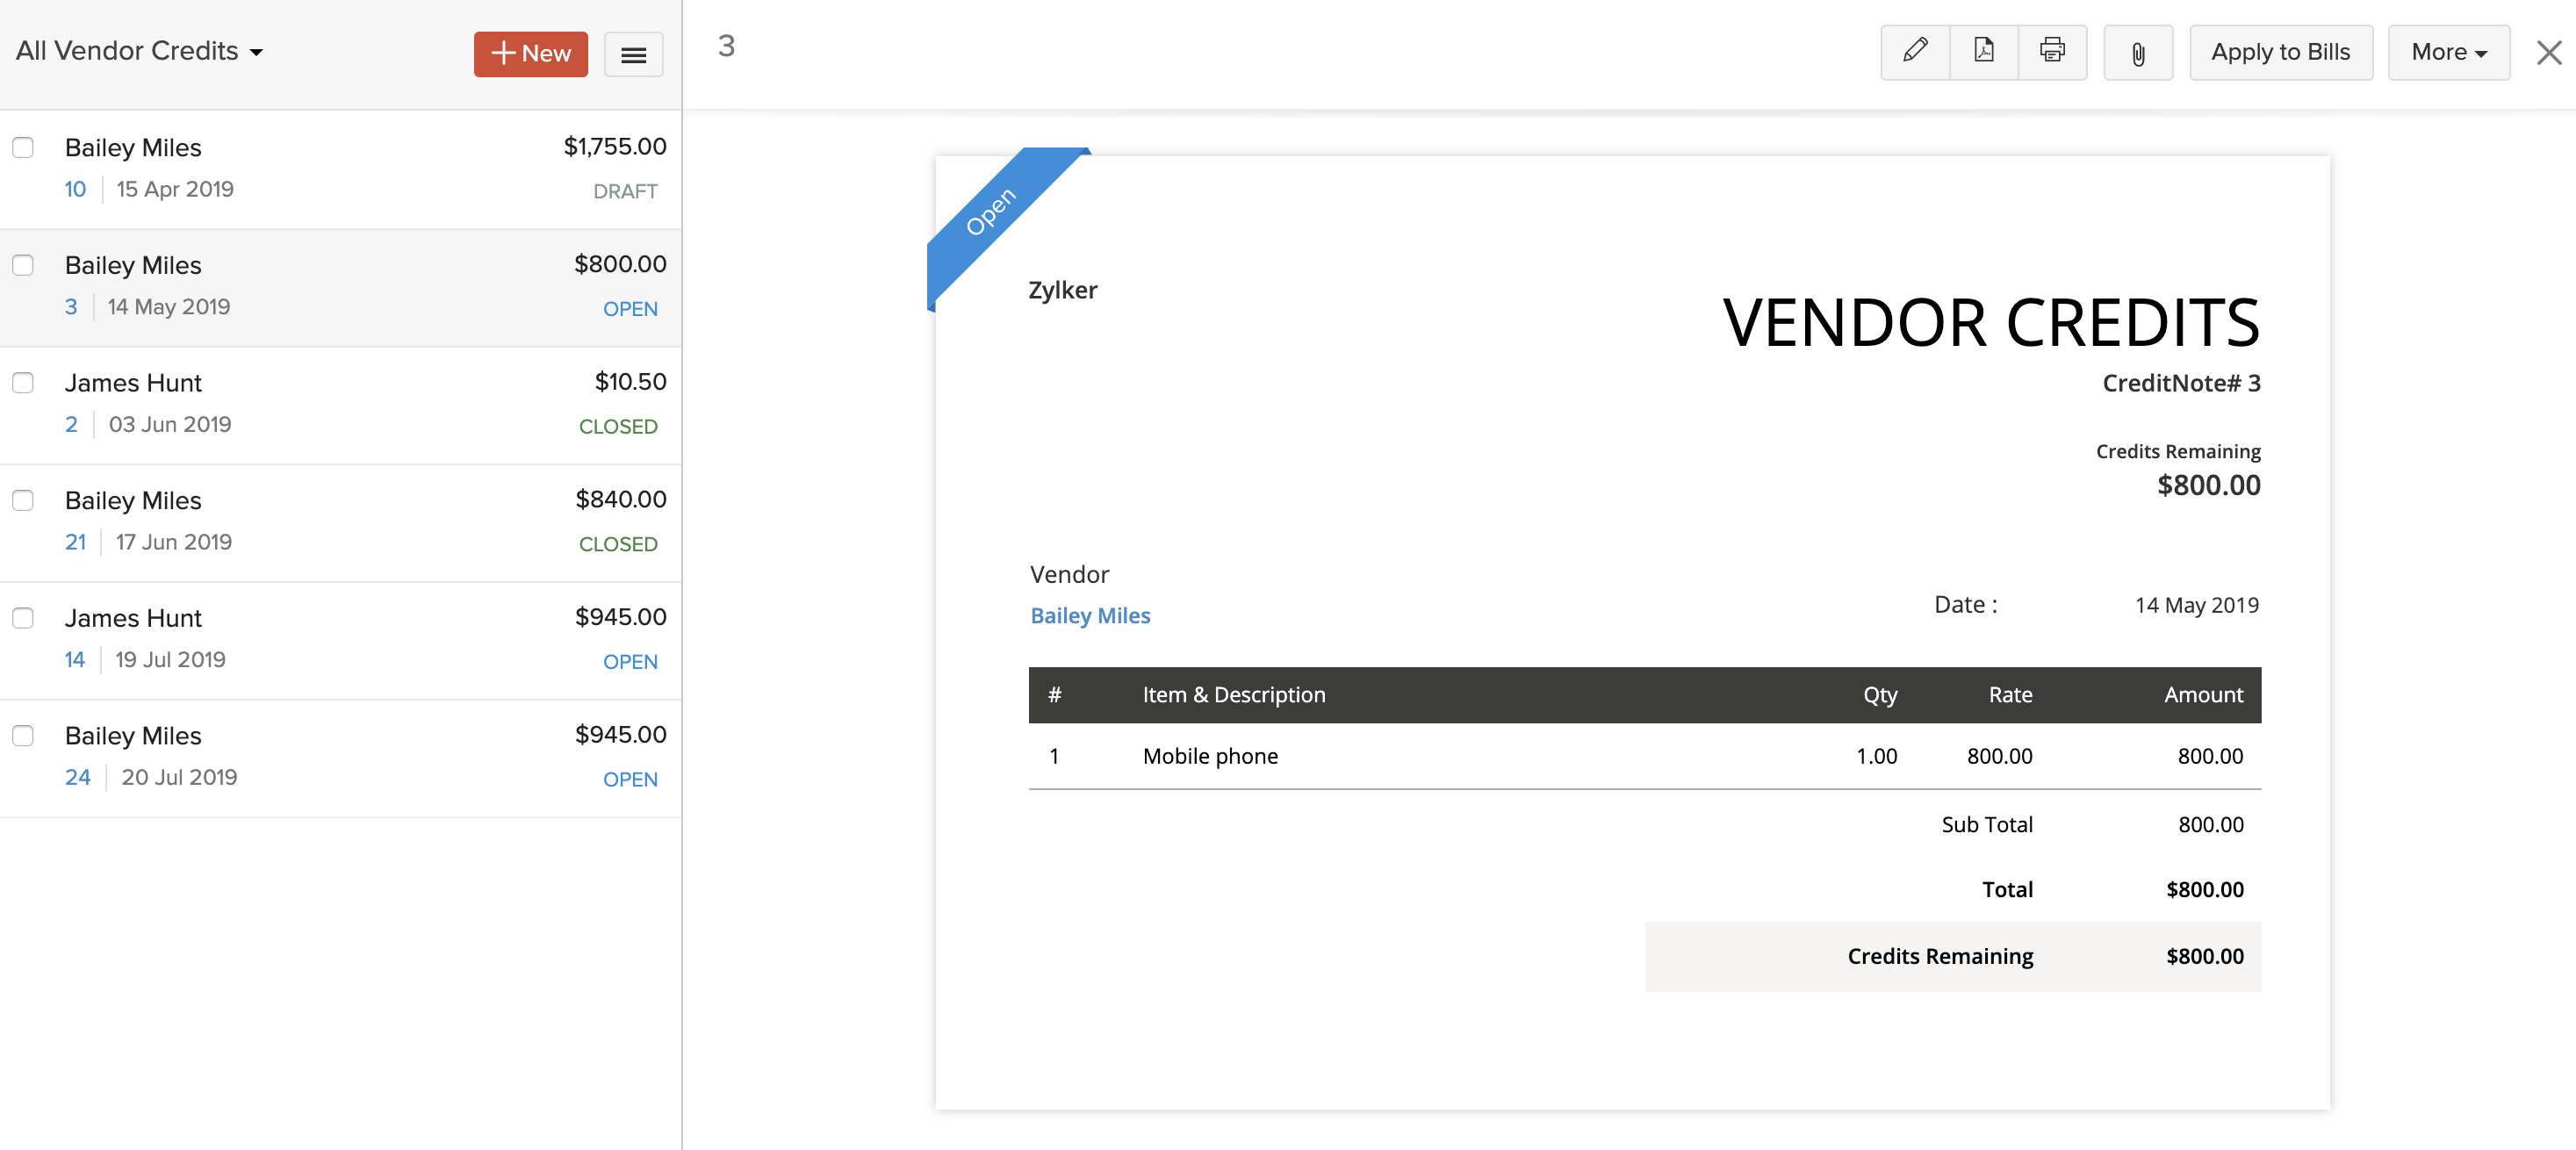Expand the More dropdown menu
The width and height of the screenshot is (2576, 1150).
coord(2448,53)
